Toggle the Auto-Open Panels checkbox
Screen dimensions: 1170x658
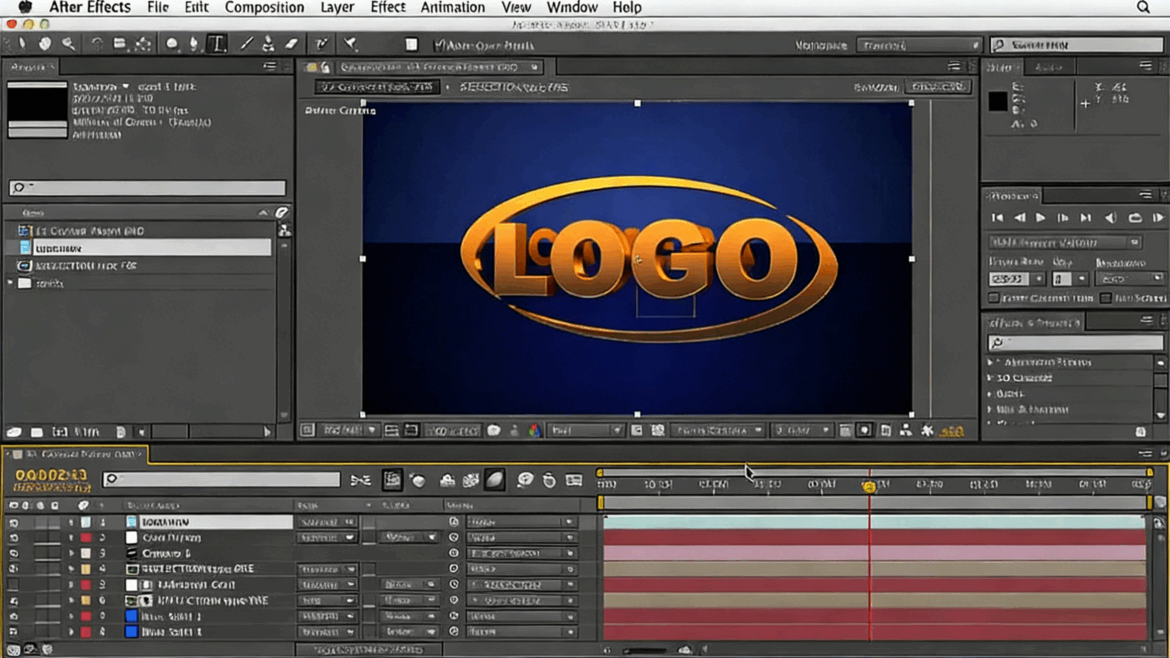click(x=439, y=45)
